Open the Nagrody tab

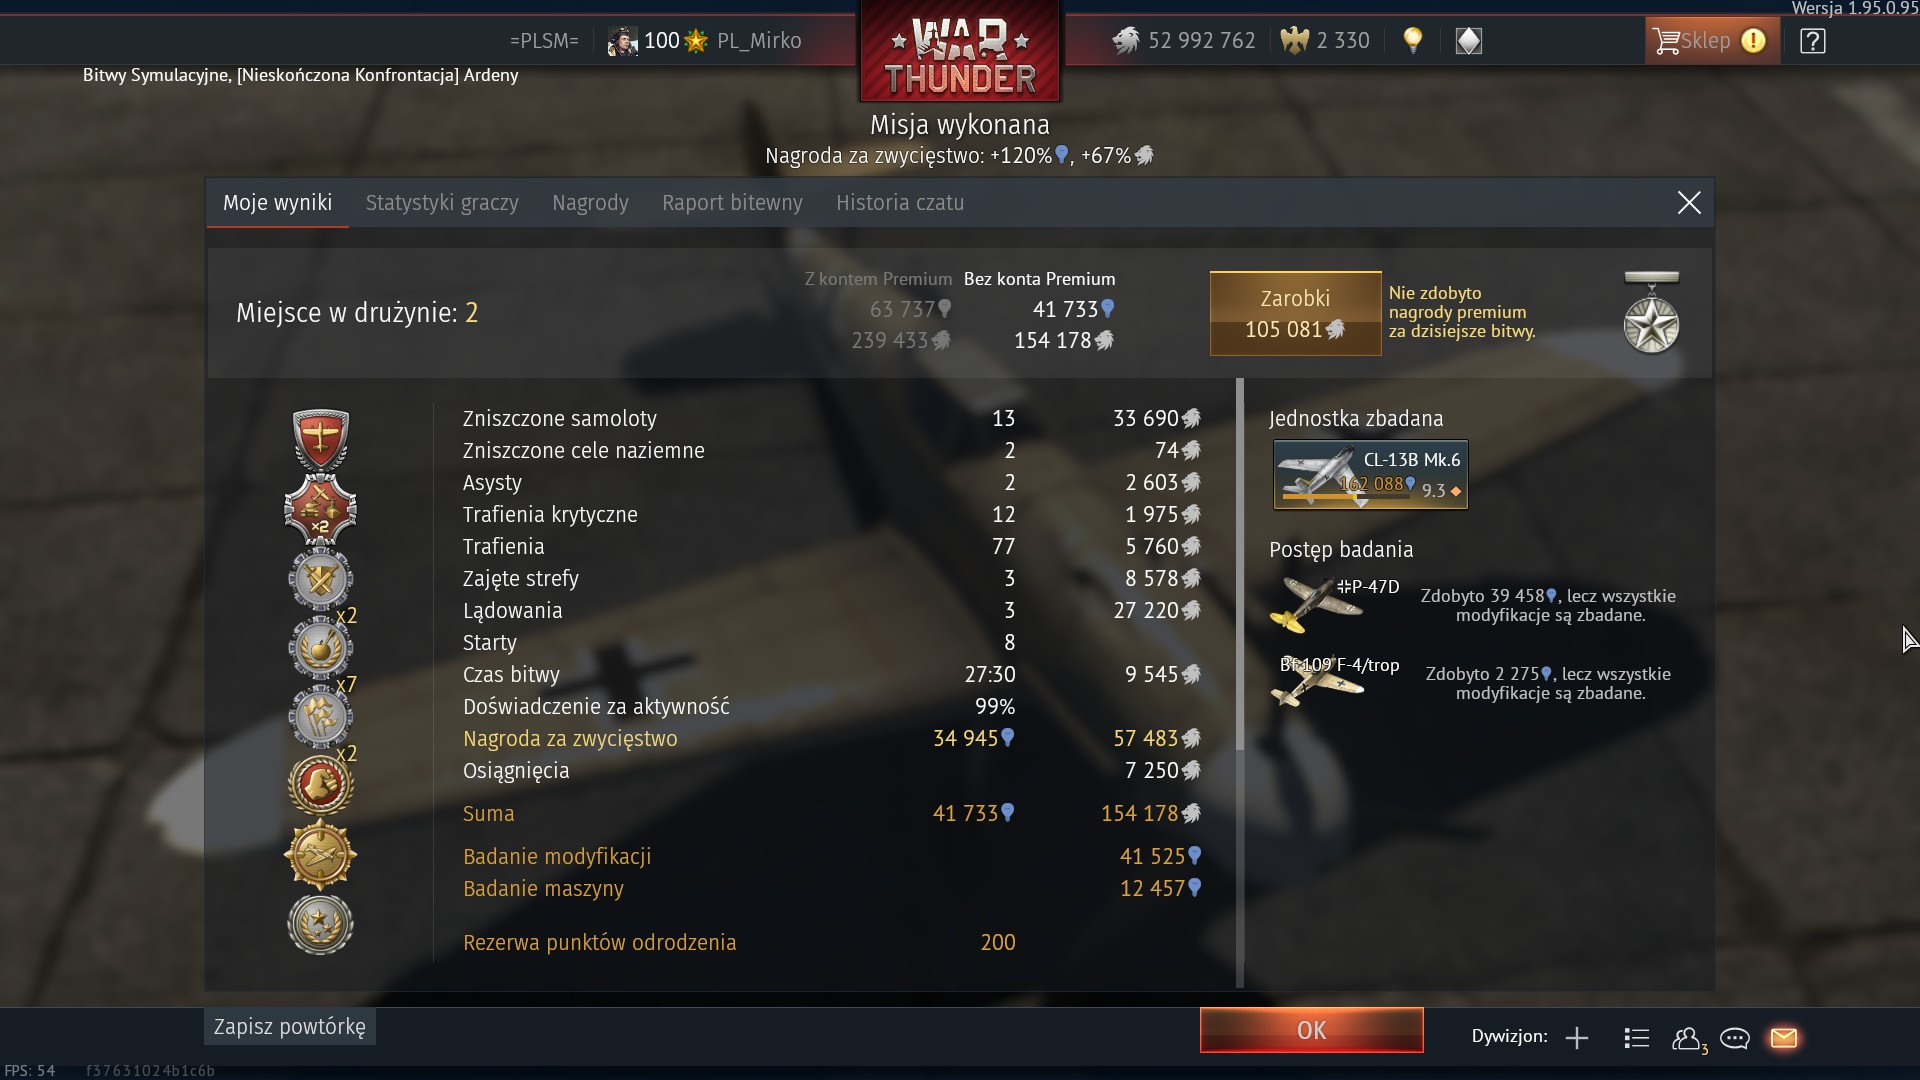[x=590, y=203]
